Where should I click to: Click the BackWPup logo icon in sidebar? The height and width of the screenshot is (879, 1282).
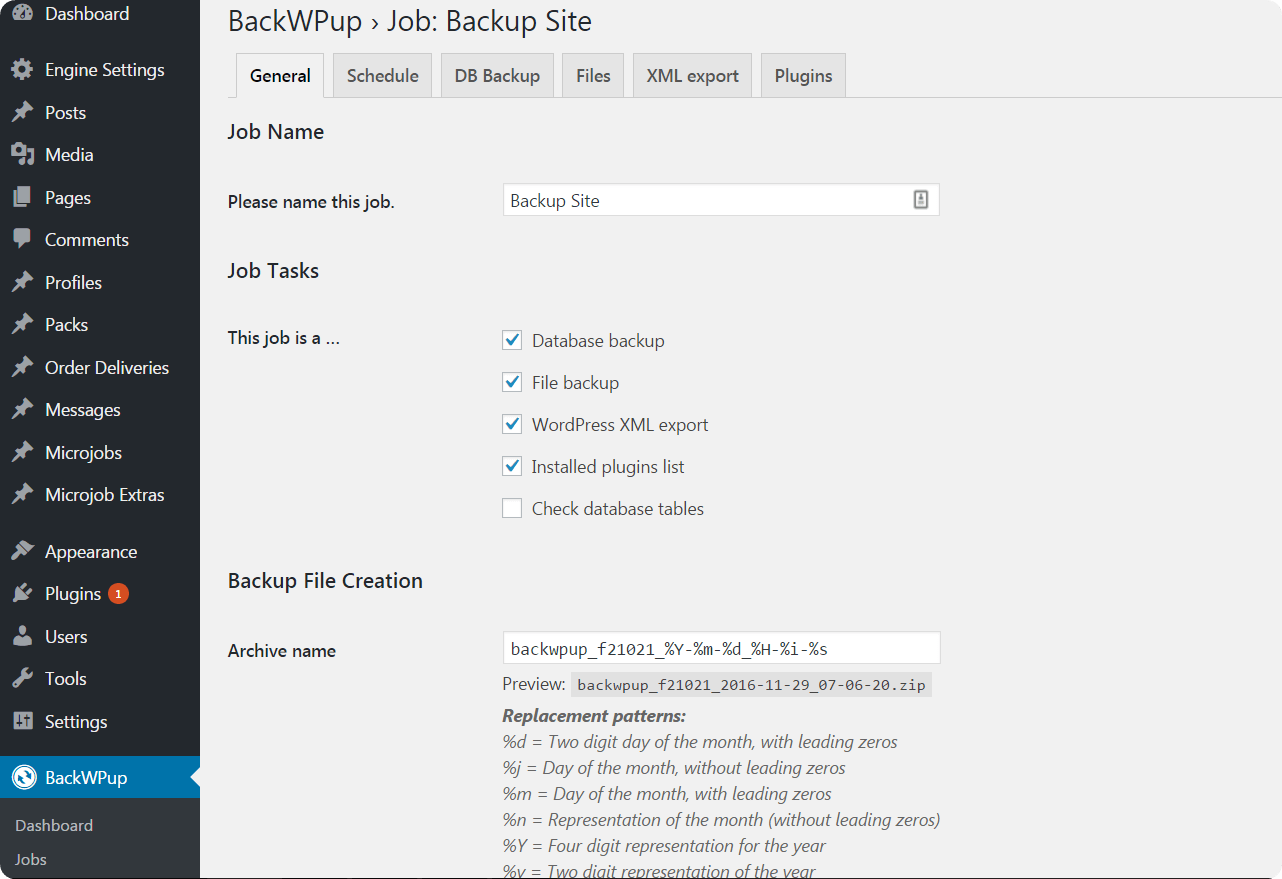tap(24, 778)
